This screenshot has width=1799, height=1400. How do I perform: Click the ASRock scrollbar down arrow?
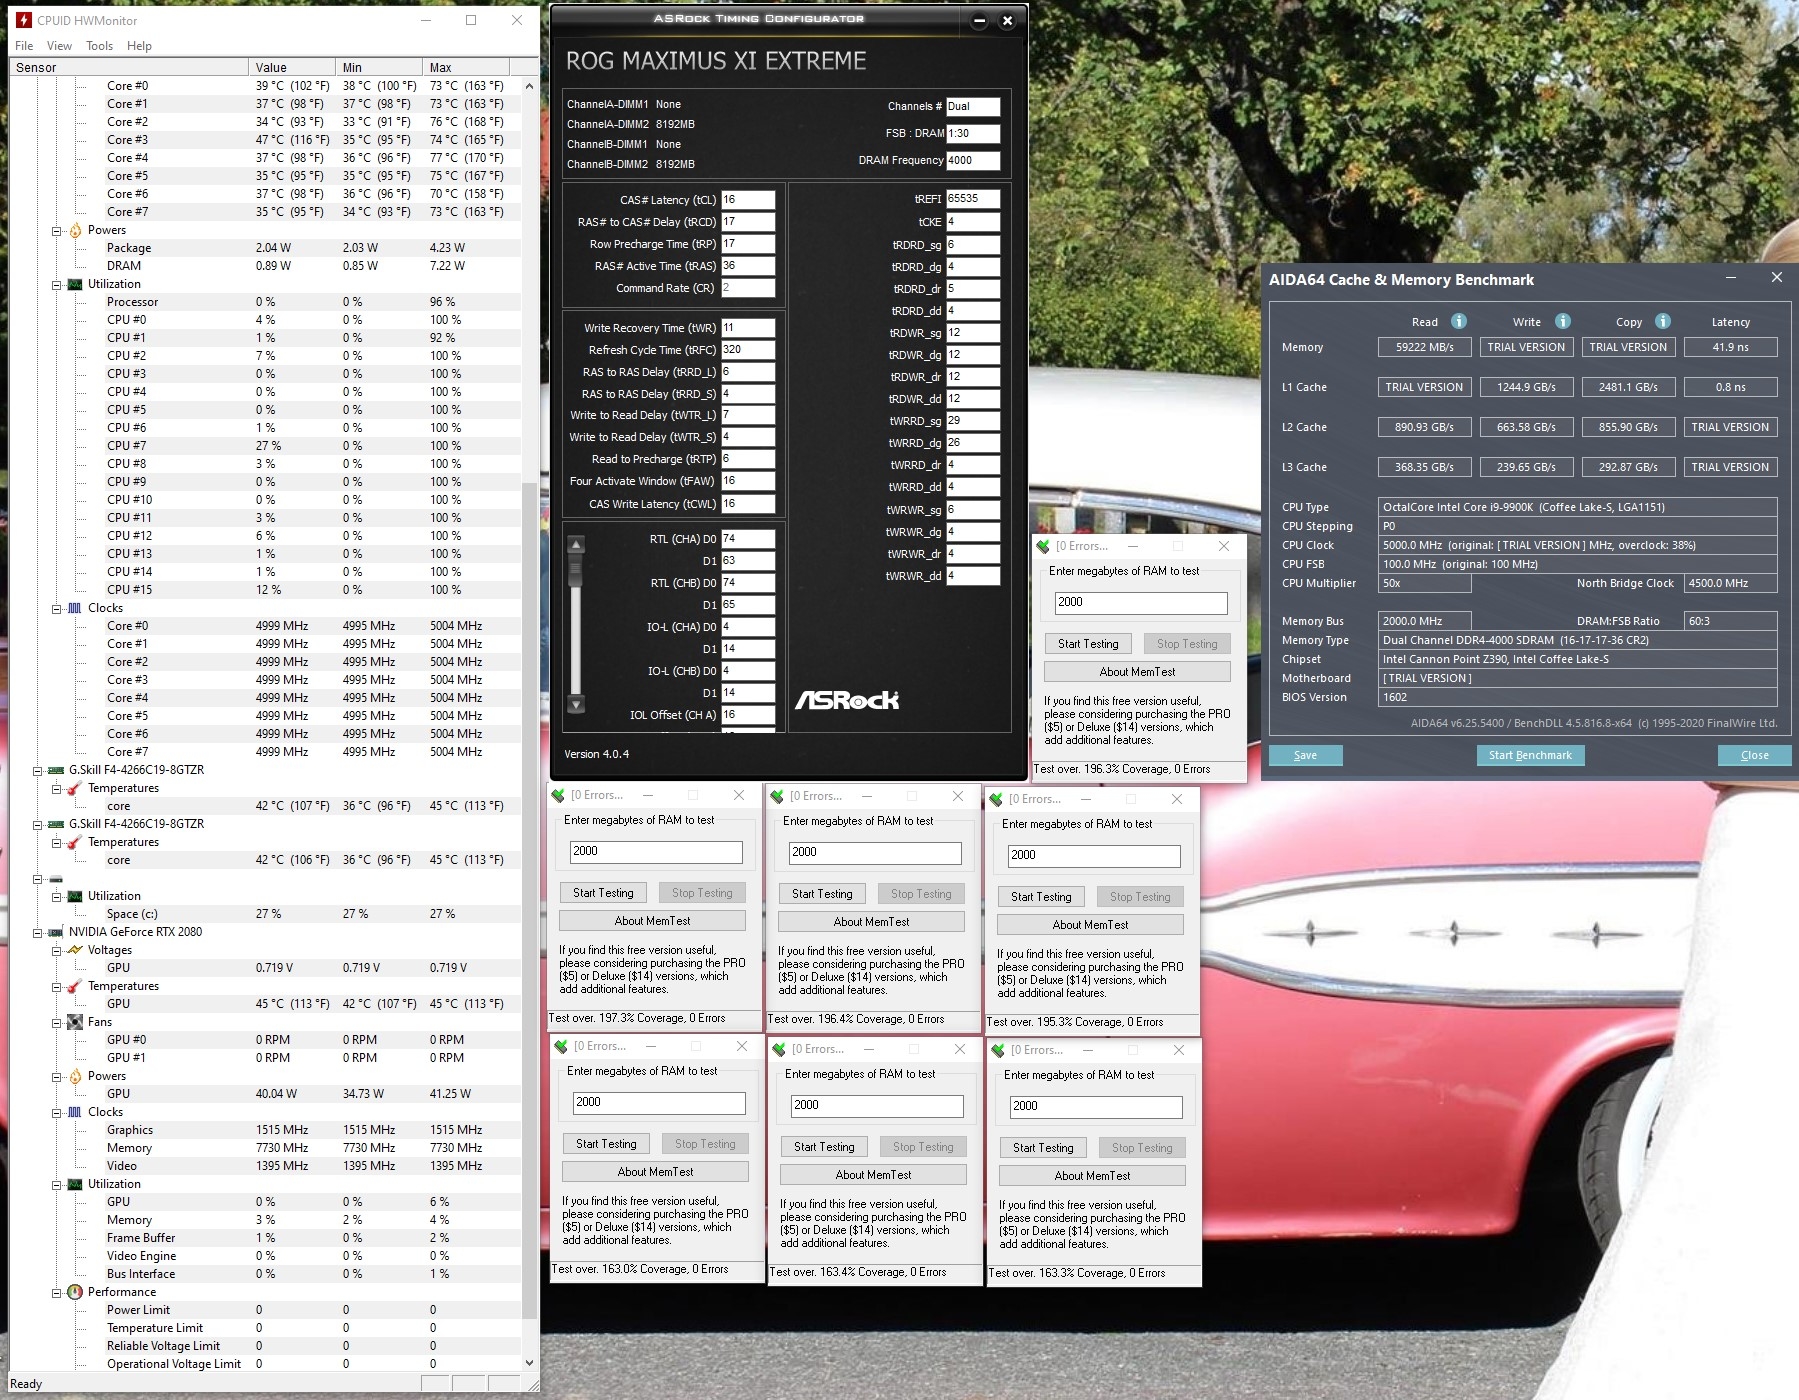pos(575,704)
